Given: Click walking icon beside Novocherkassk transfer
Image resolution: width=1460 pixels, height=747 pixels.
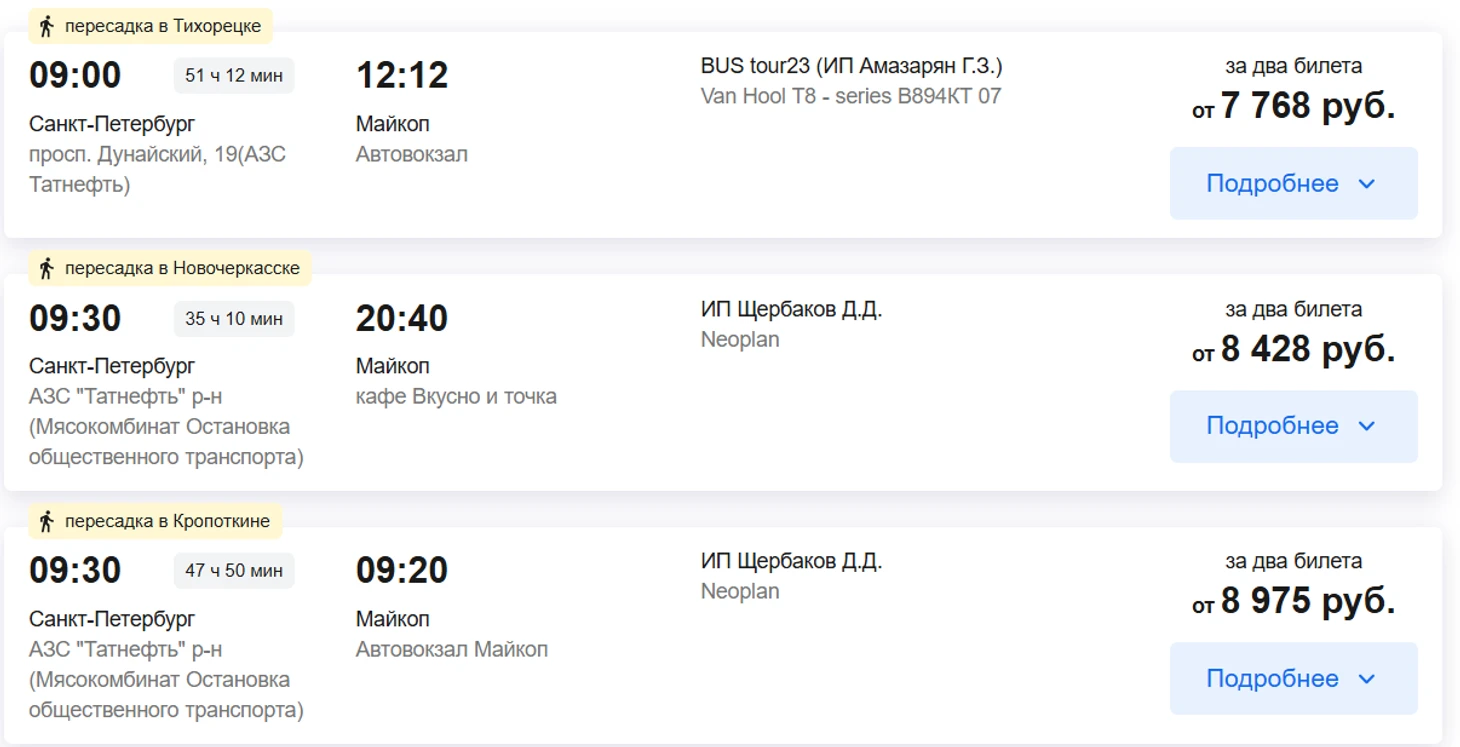Looking at the screenshot, I should pos(45,268).
